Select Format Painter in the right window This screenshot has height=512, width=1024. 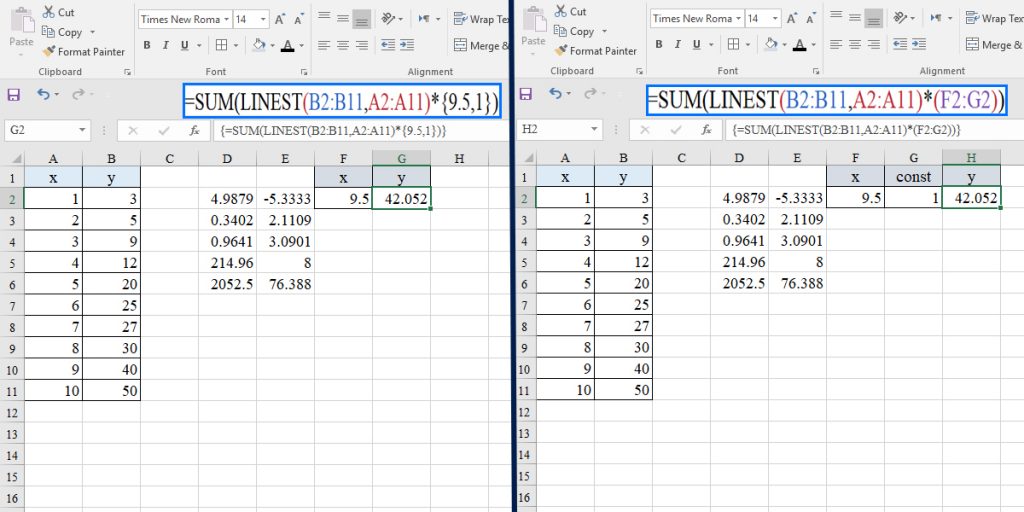595,50
